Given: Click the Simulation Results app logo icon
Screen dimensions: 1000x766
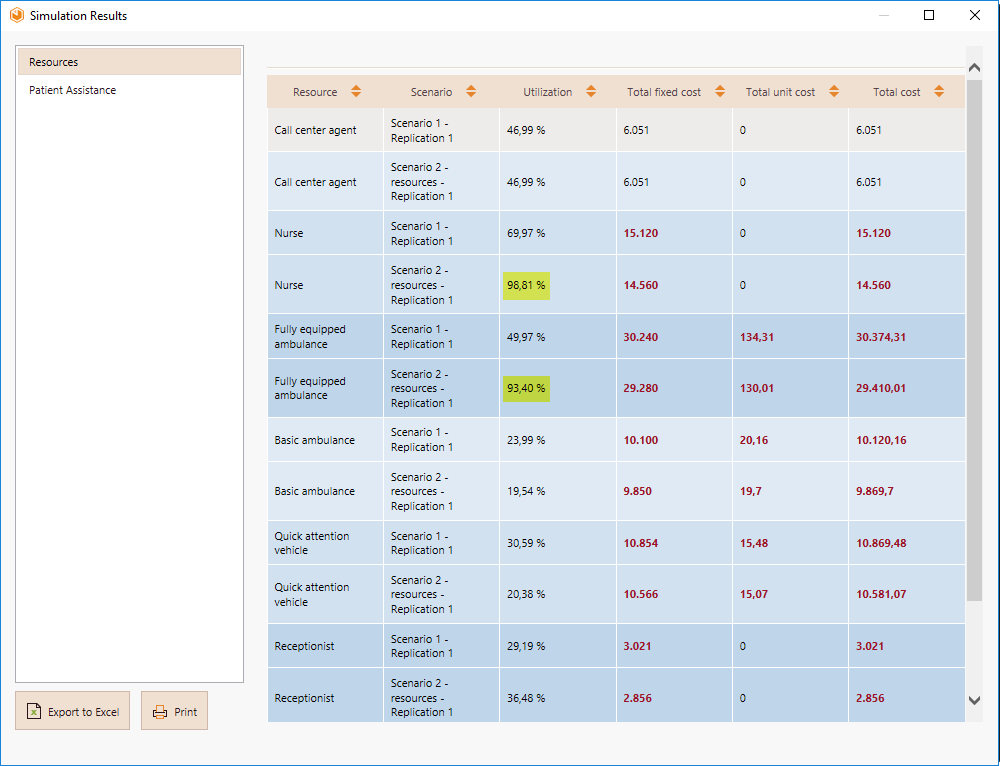Looking at the screenshot, I should (x=17, y=15).
